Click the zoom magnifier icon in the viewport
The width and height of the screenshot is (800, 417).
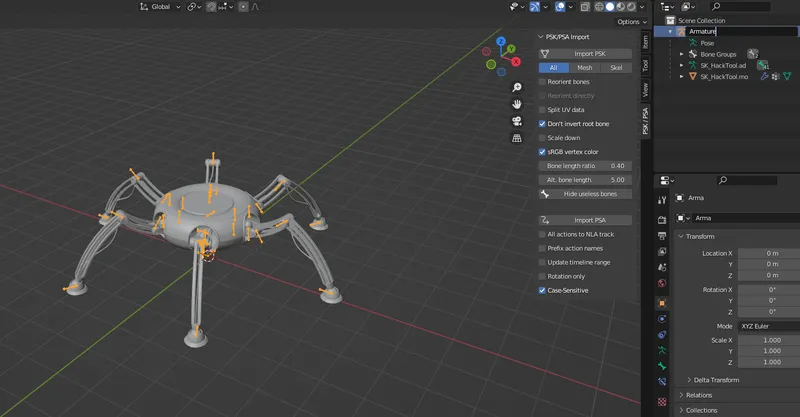[517, 87]
